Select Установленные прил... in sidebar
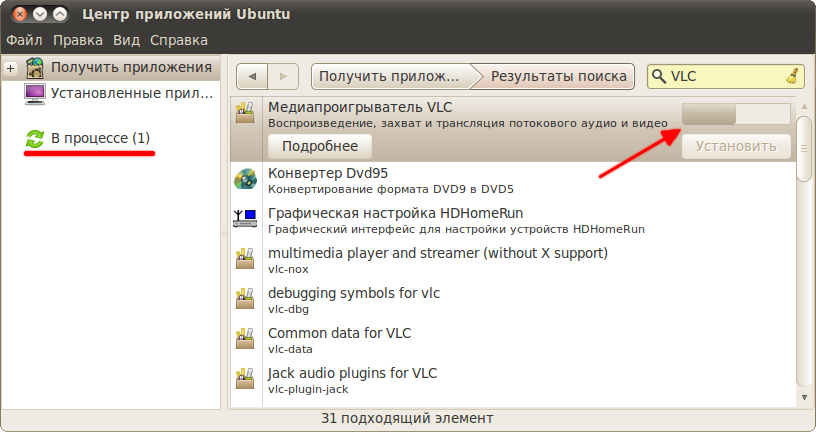The height and width of the screenshot is (432, 816). coord(132,93)
